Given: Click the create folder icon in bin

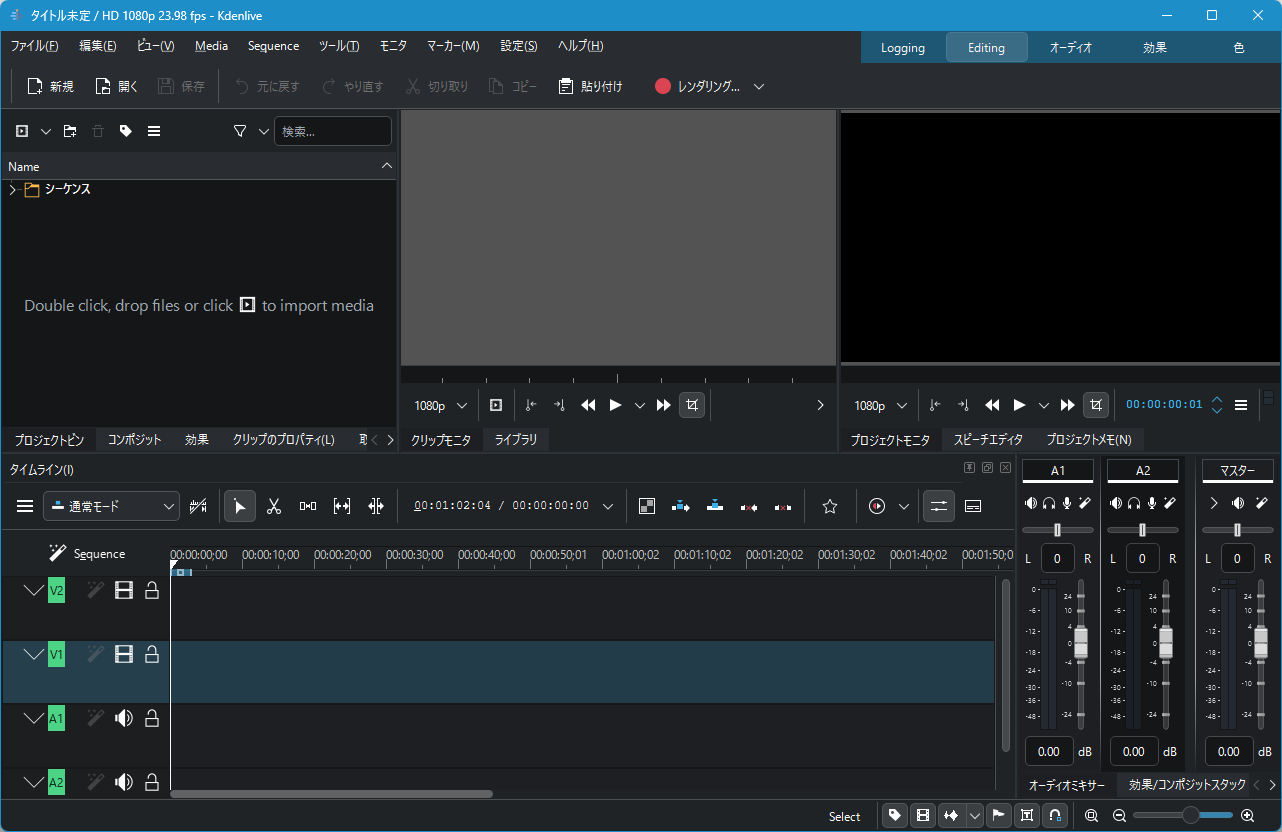Looking at the screenshot, I should pyautogui.click(x=70, y=131).
